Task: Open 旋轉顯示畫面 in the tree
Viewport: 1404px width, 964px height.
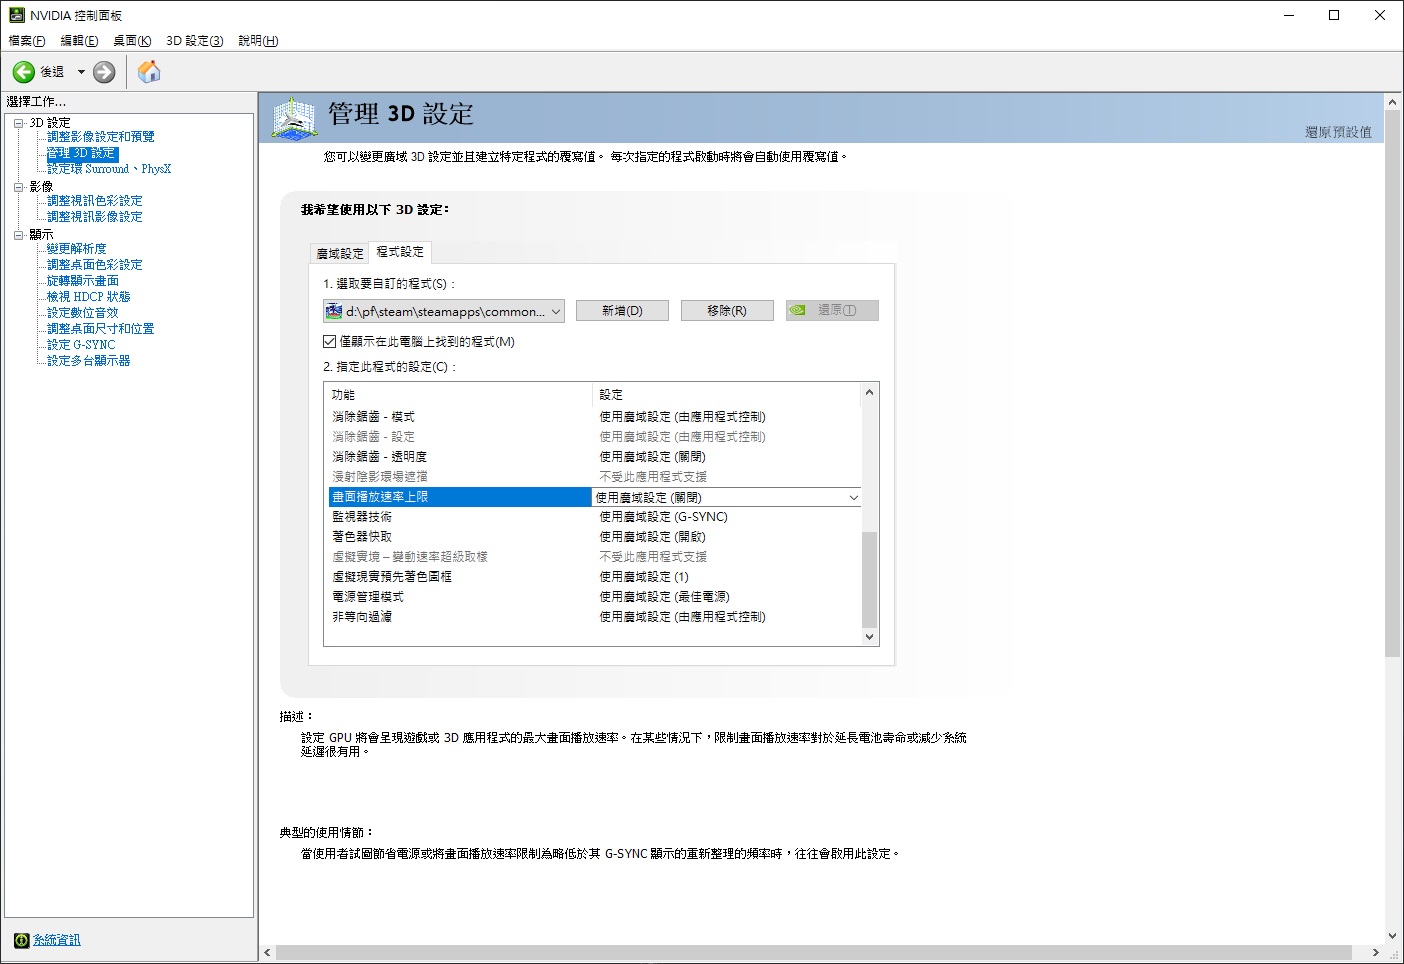Action: click(83, 281)
